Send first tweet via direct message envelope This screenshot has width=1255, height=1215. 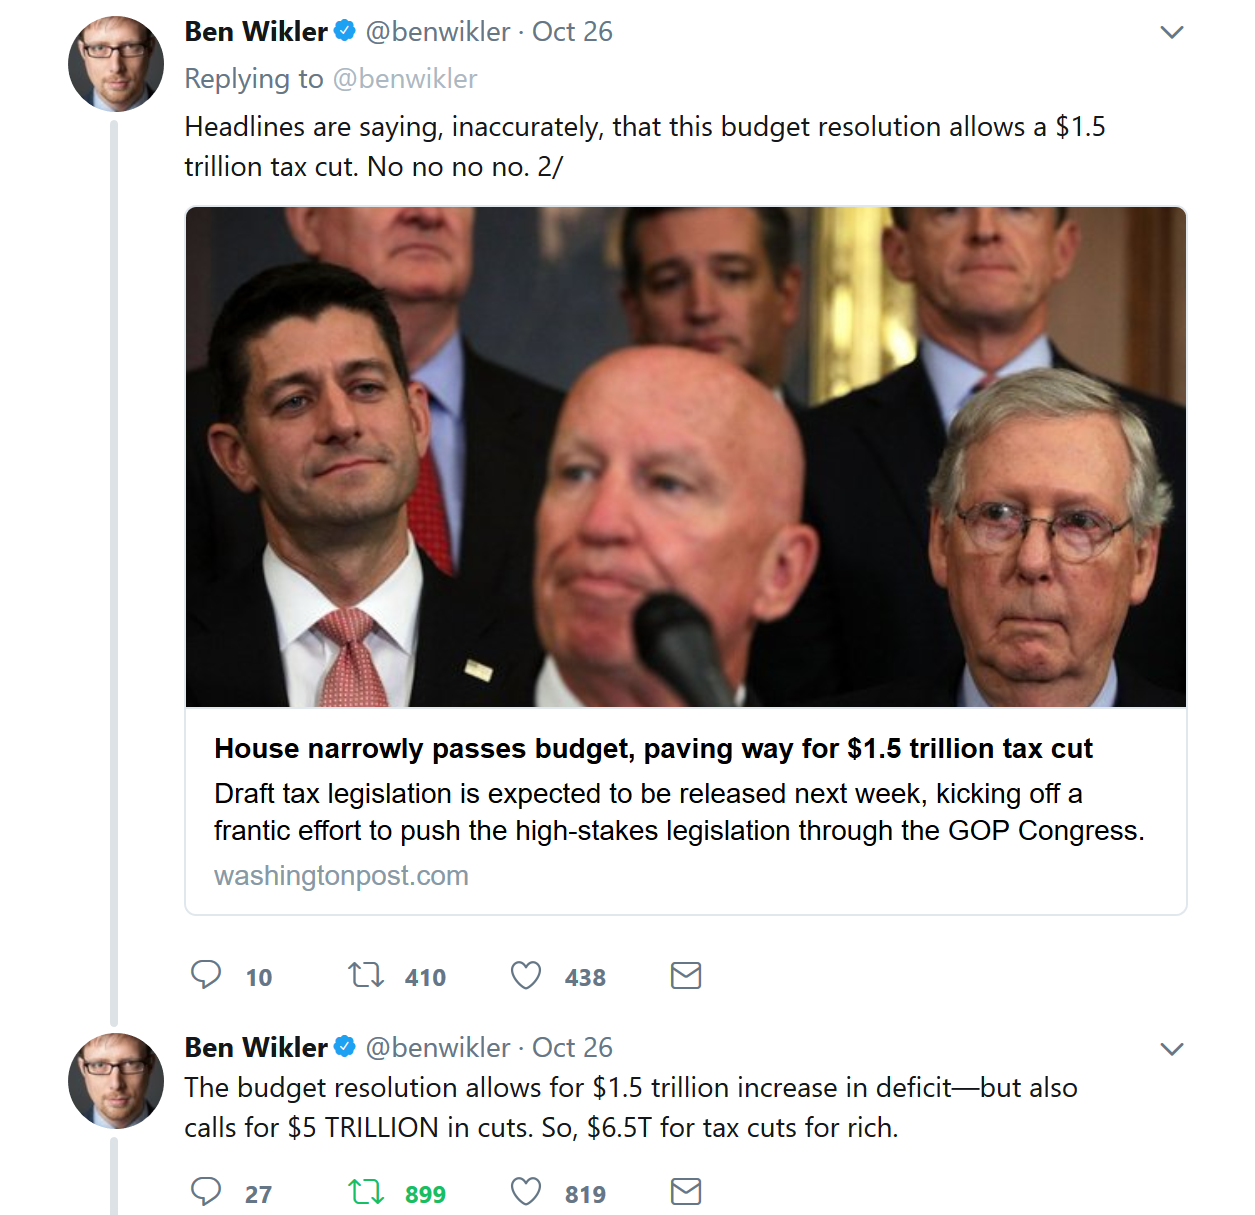(x=686, y=975)
